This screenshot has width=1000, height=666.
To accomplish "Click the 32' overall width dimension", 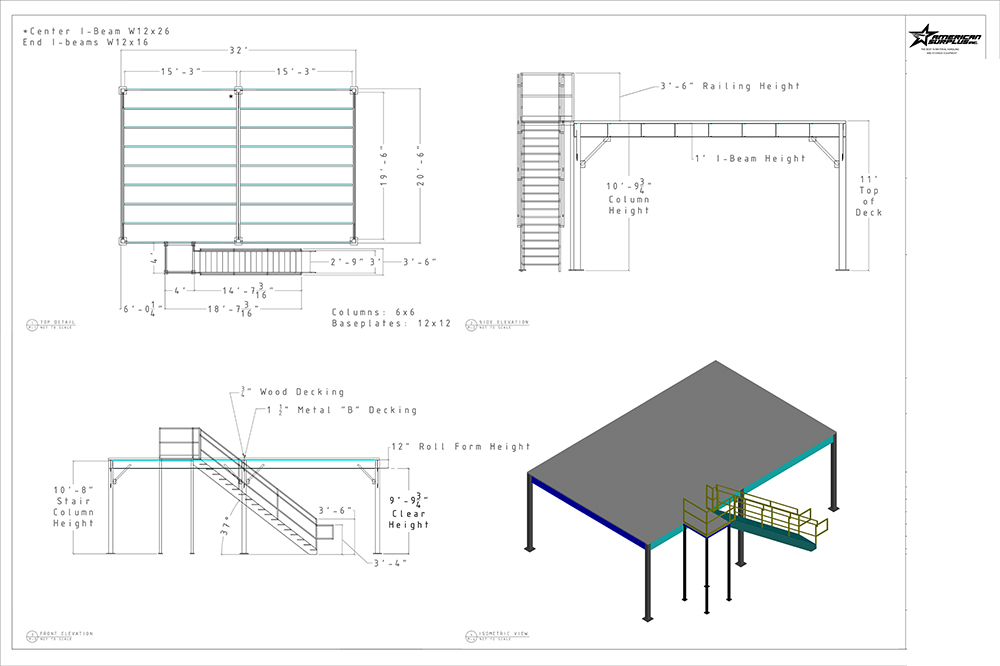I will click(x=239, y=50).
